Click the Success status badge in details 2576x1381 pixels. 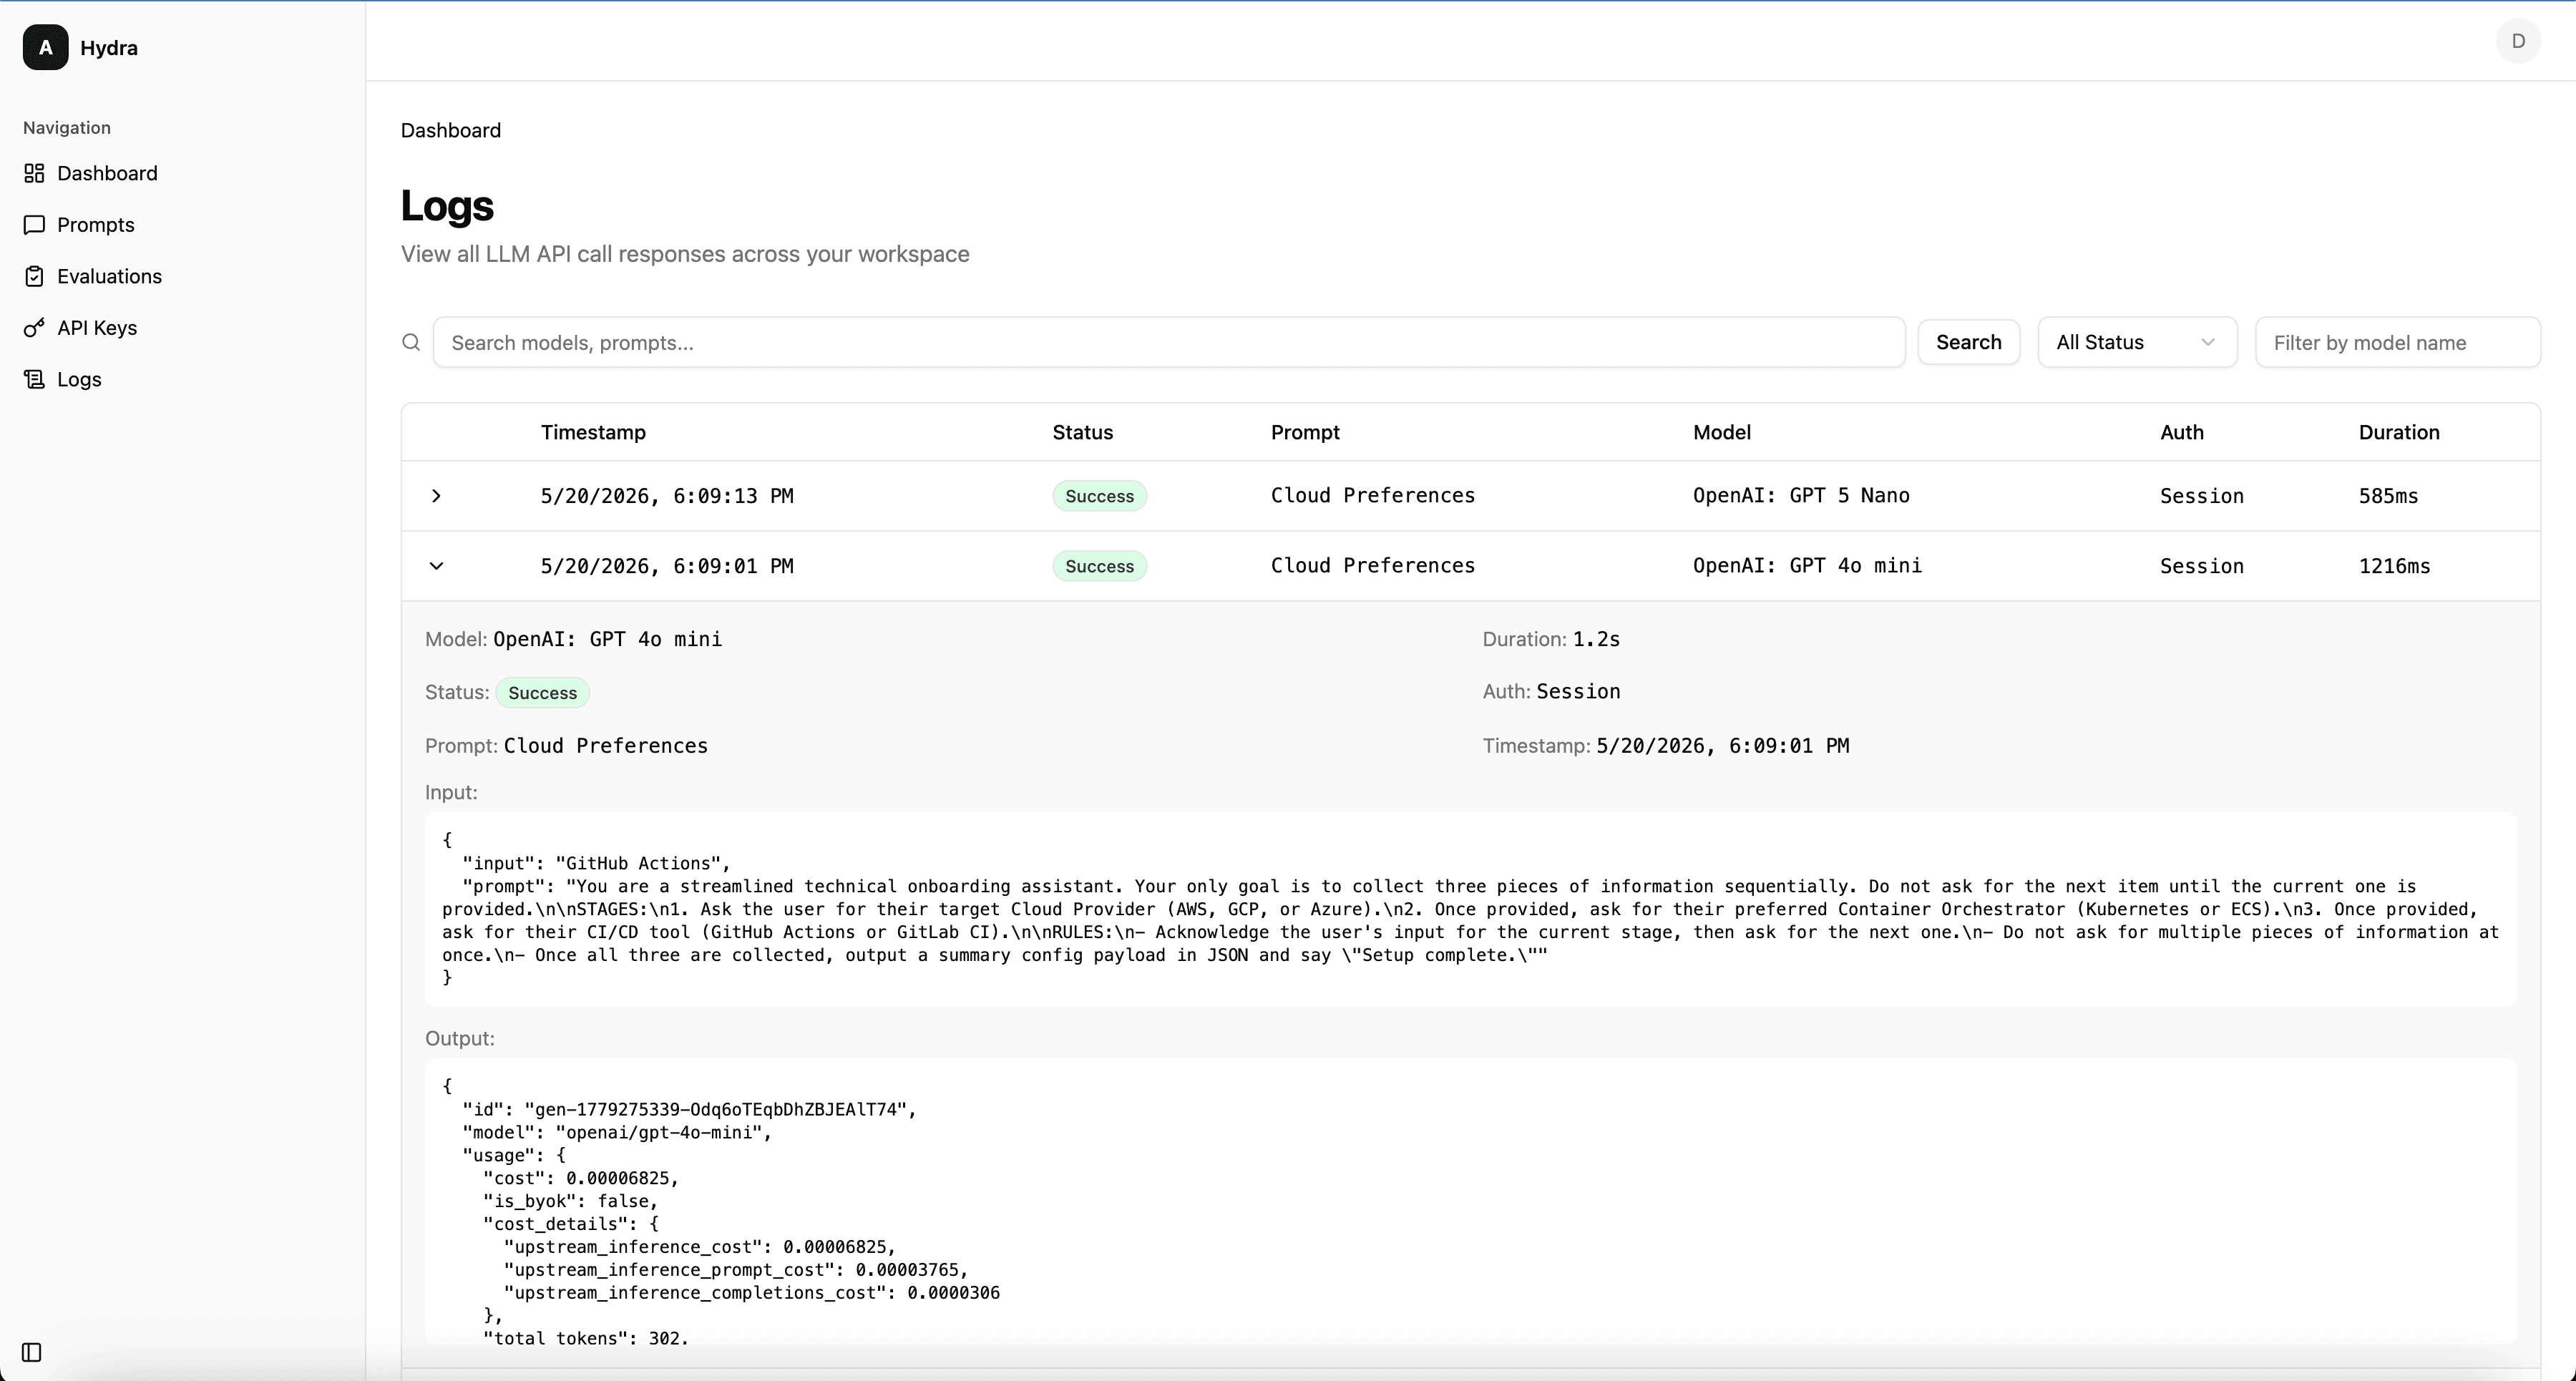coord(542,693)
